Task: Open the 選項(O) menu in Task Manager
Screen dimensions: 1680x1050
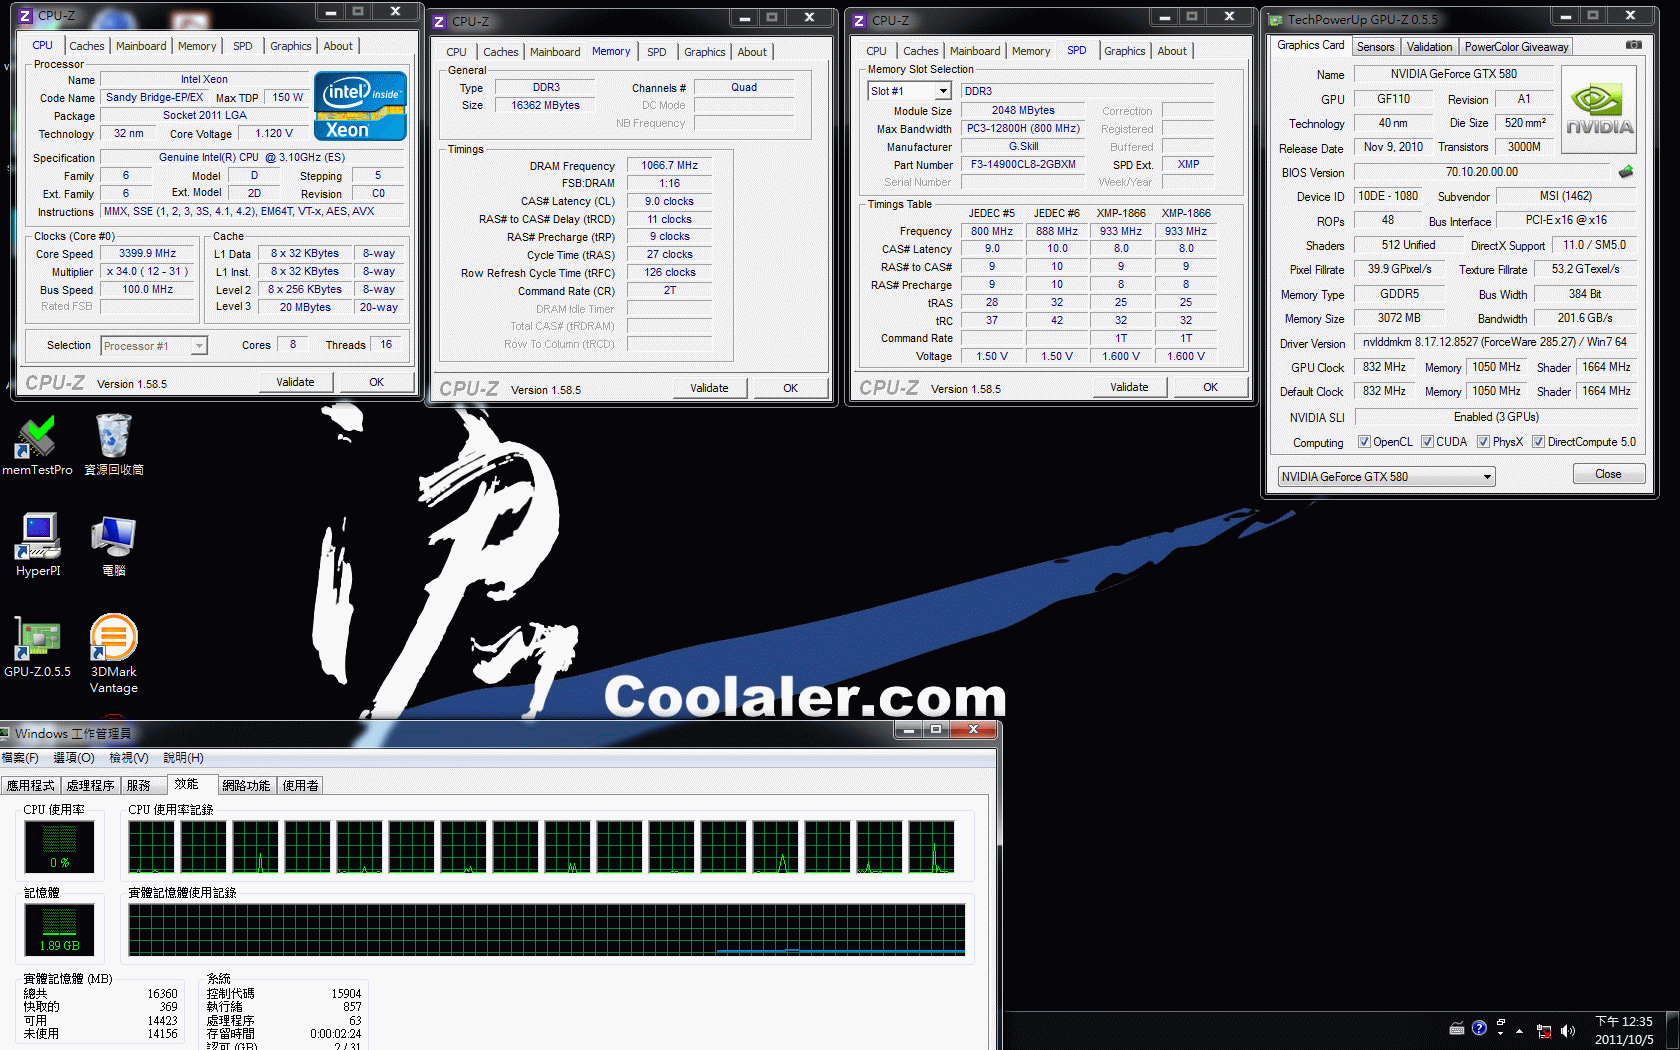Action: tap(74, 758)
